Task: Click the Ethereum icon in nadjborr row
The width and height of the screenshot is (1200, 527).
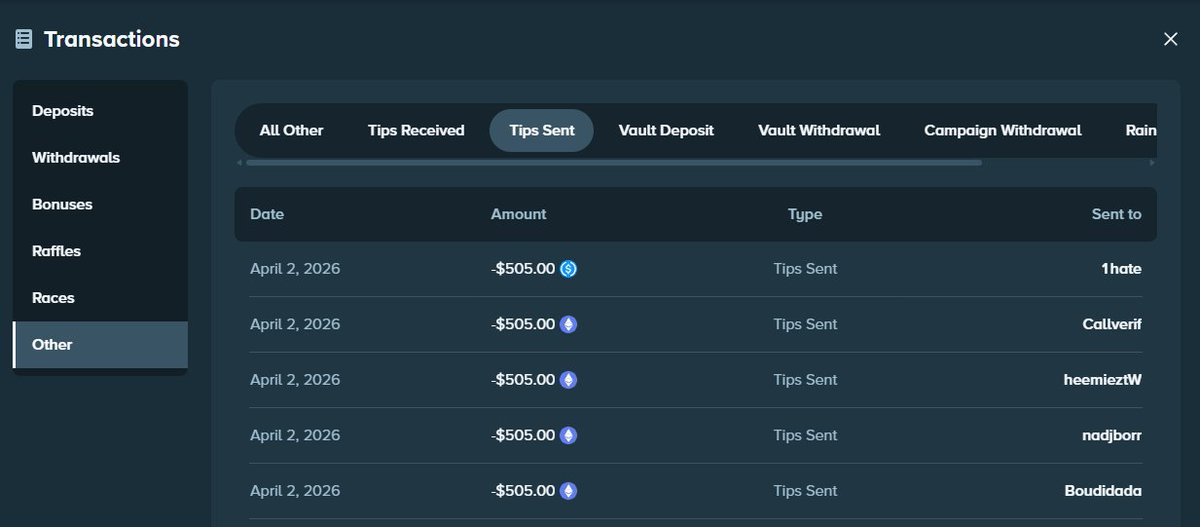Action: tap(568, 436)
